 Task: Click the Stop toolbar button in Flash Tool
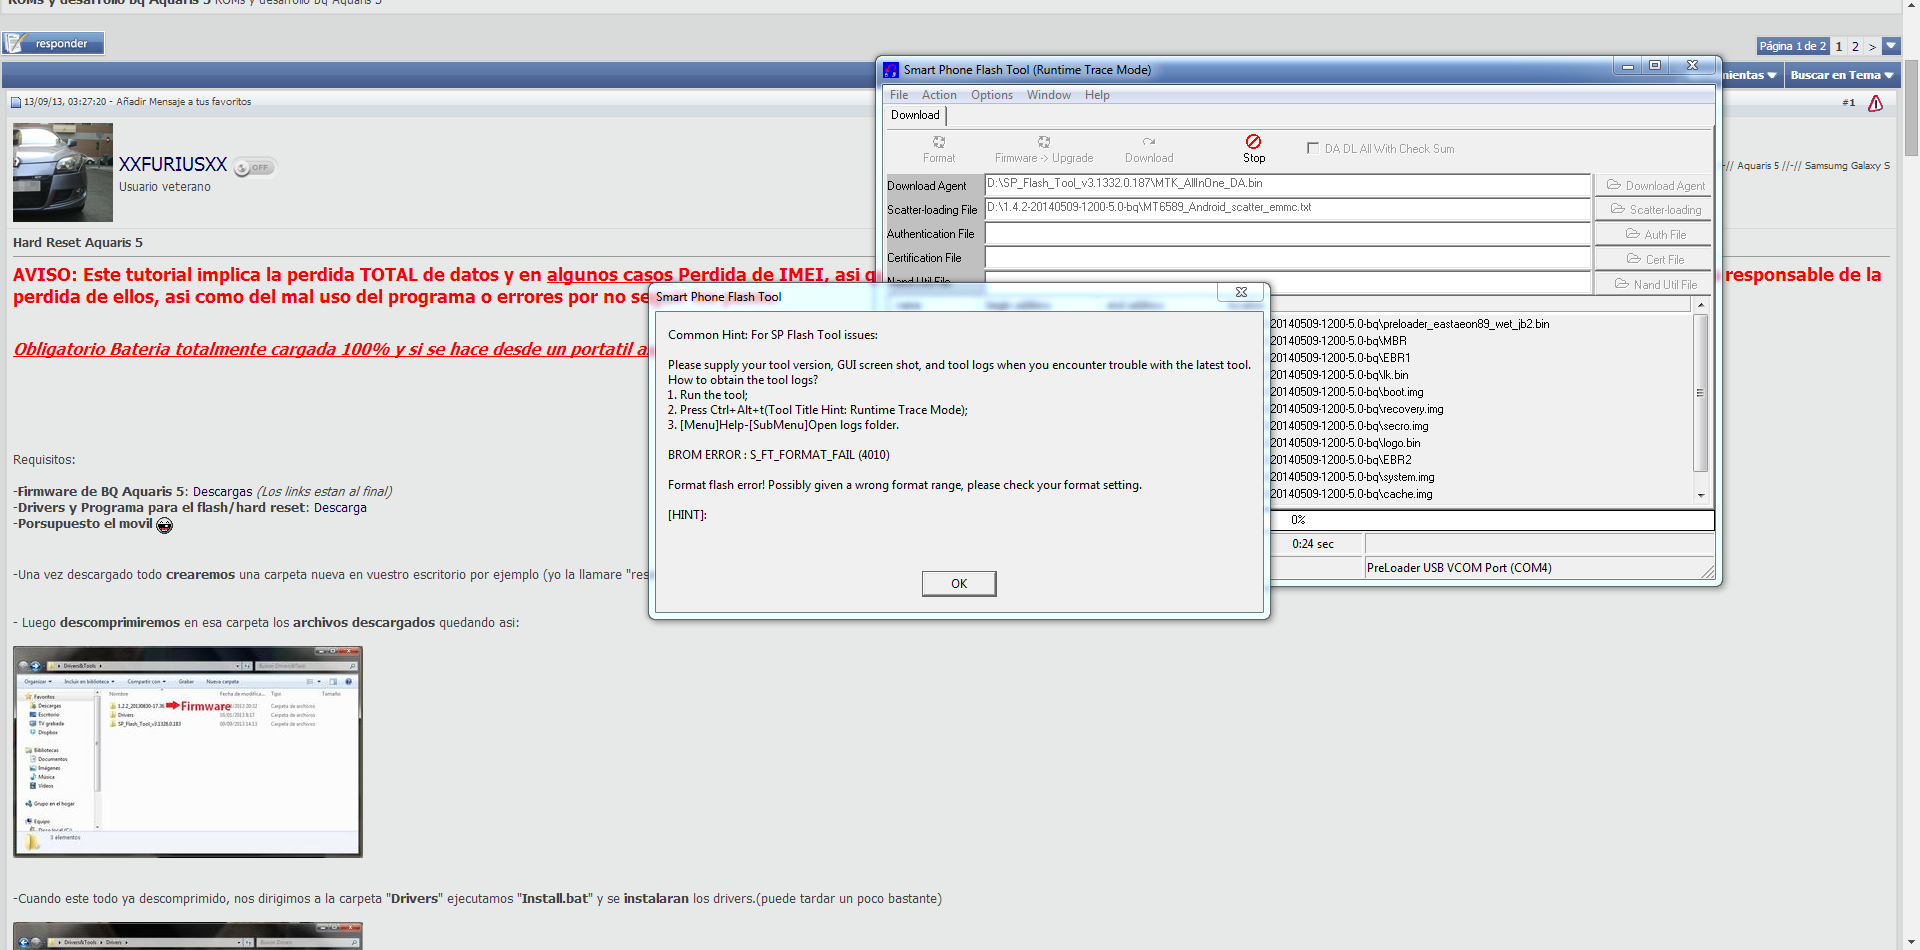click(x=1254, y=149)
